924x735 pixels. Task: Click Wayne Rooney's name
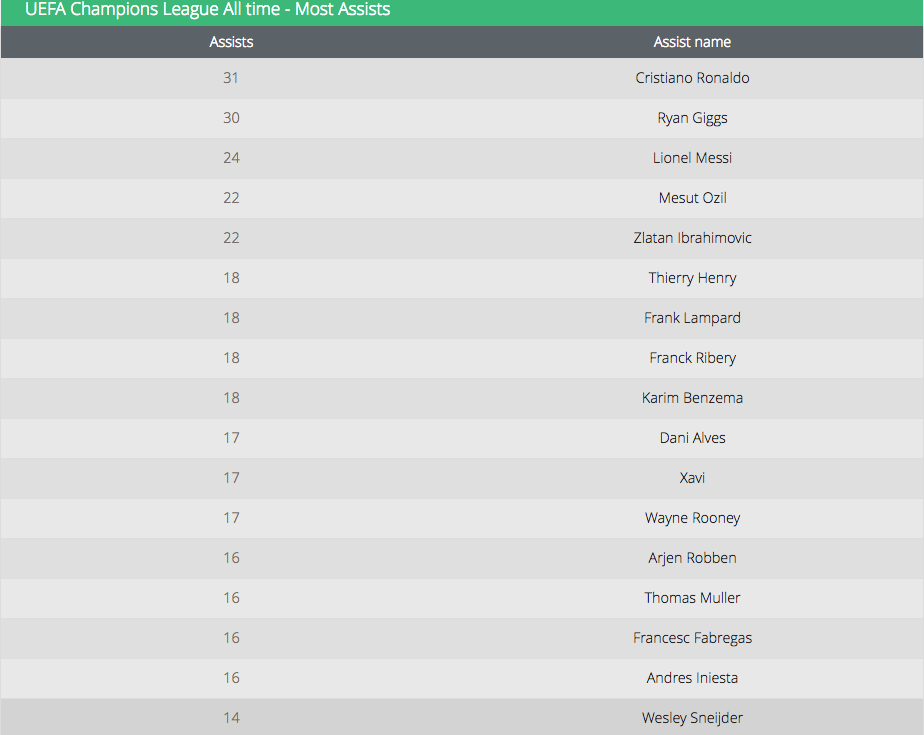(692, 518)
